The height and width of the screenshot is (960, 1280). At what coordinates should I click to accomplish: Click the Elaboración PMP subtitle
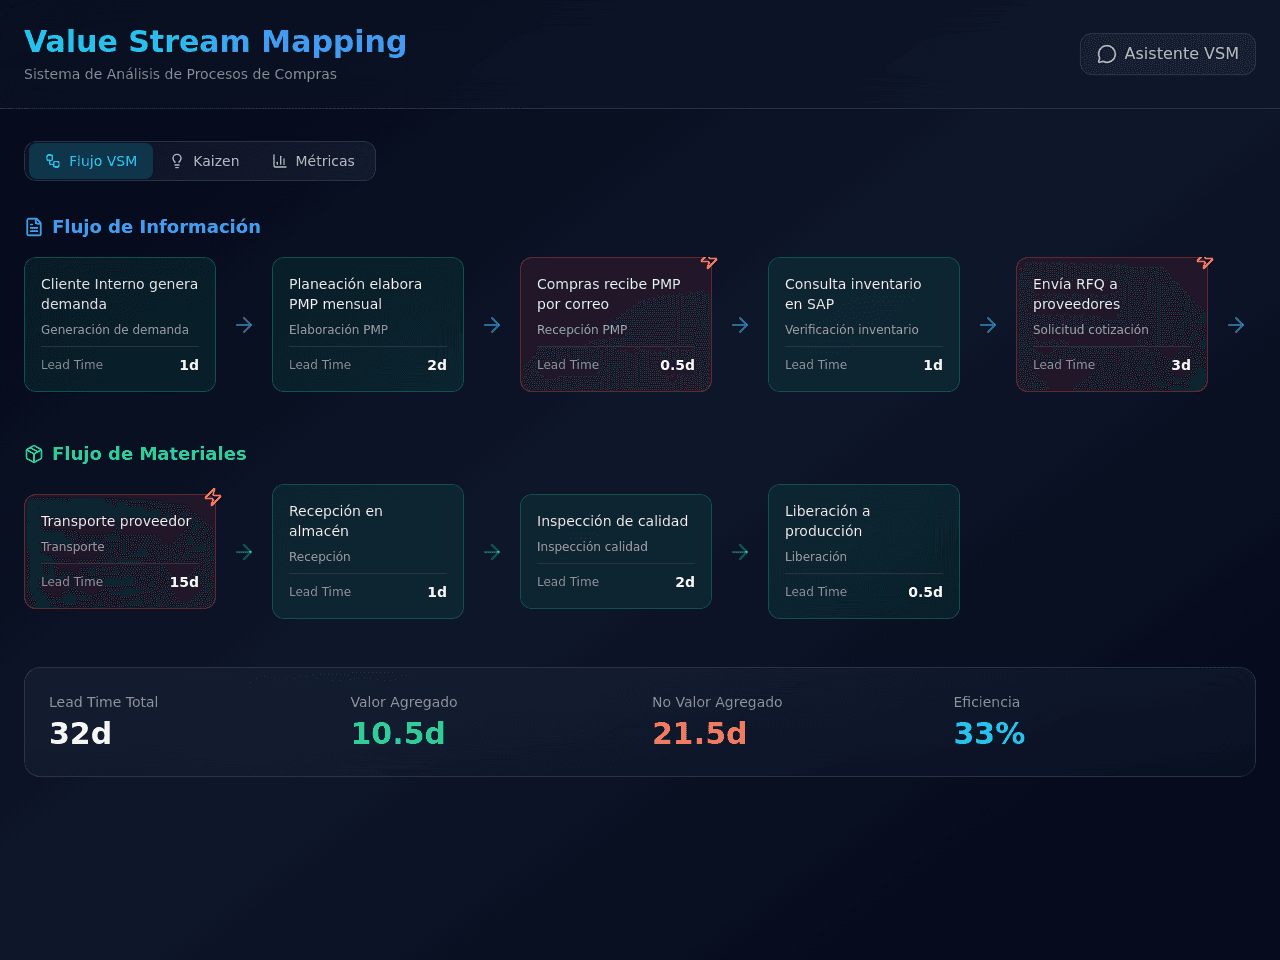pos(339,330)
